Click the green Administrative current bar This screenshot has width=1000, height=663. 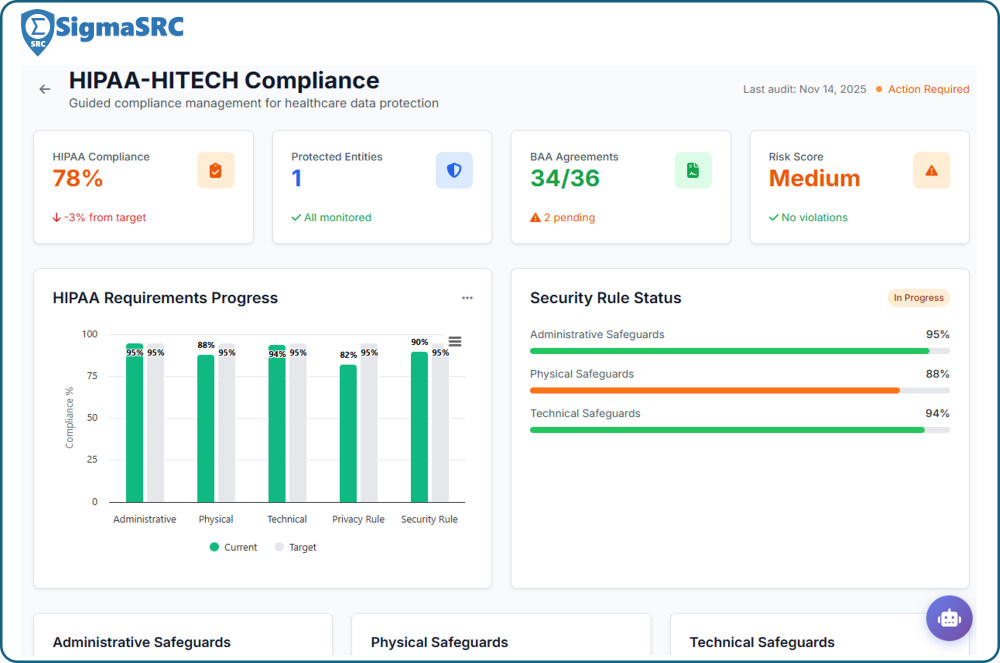click(135, 423)
